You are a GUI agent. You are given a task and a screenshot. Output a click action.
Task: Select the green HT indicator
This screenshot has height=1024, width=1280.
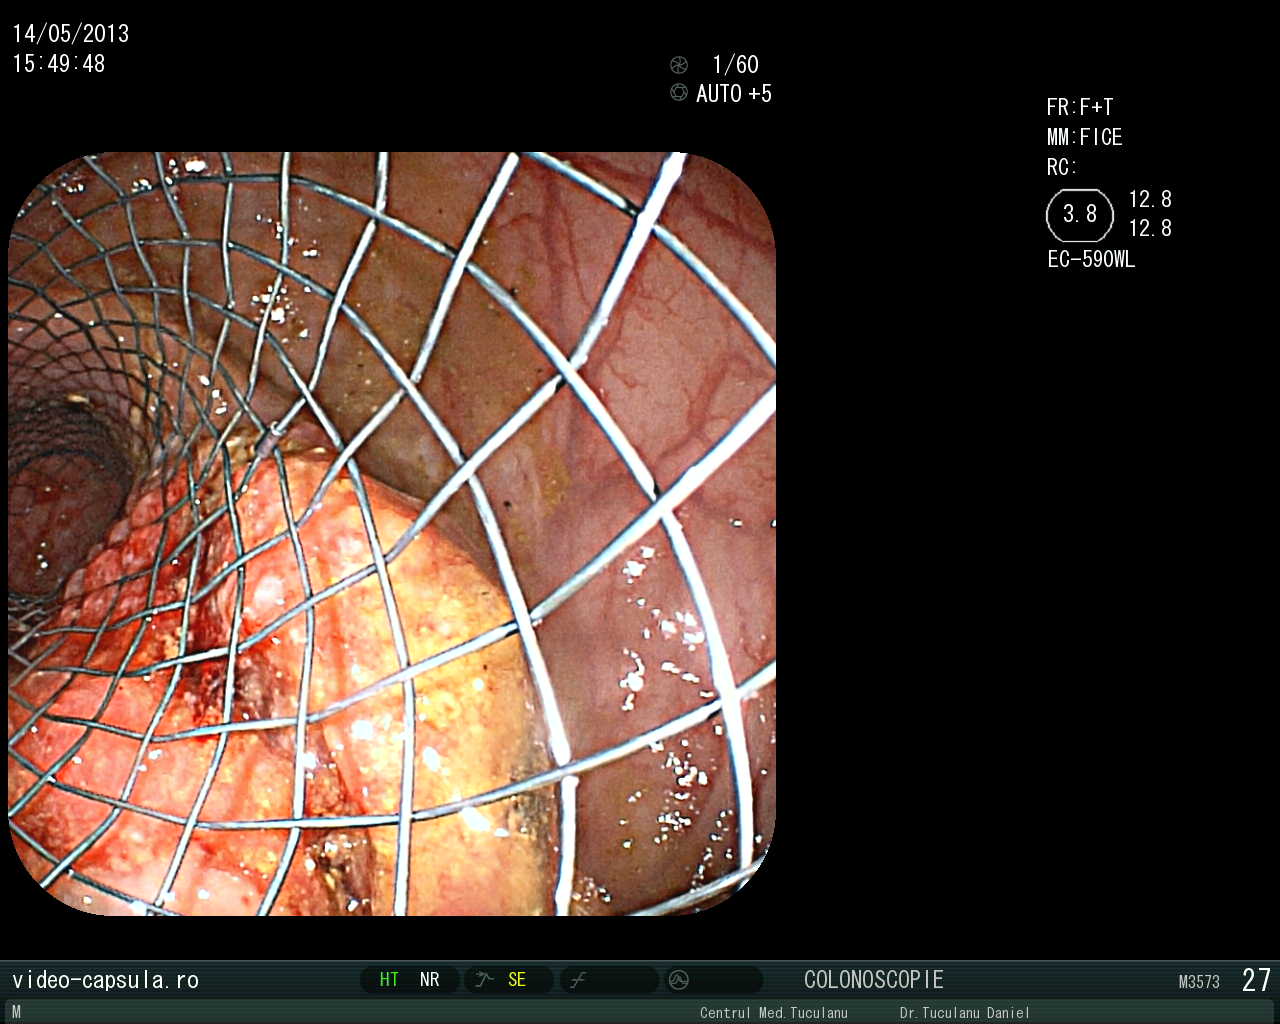389,980
